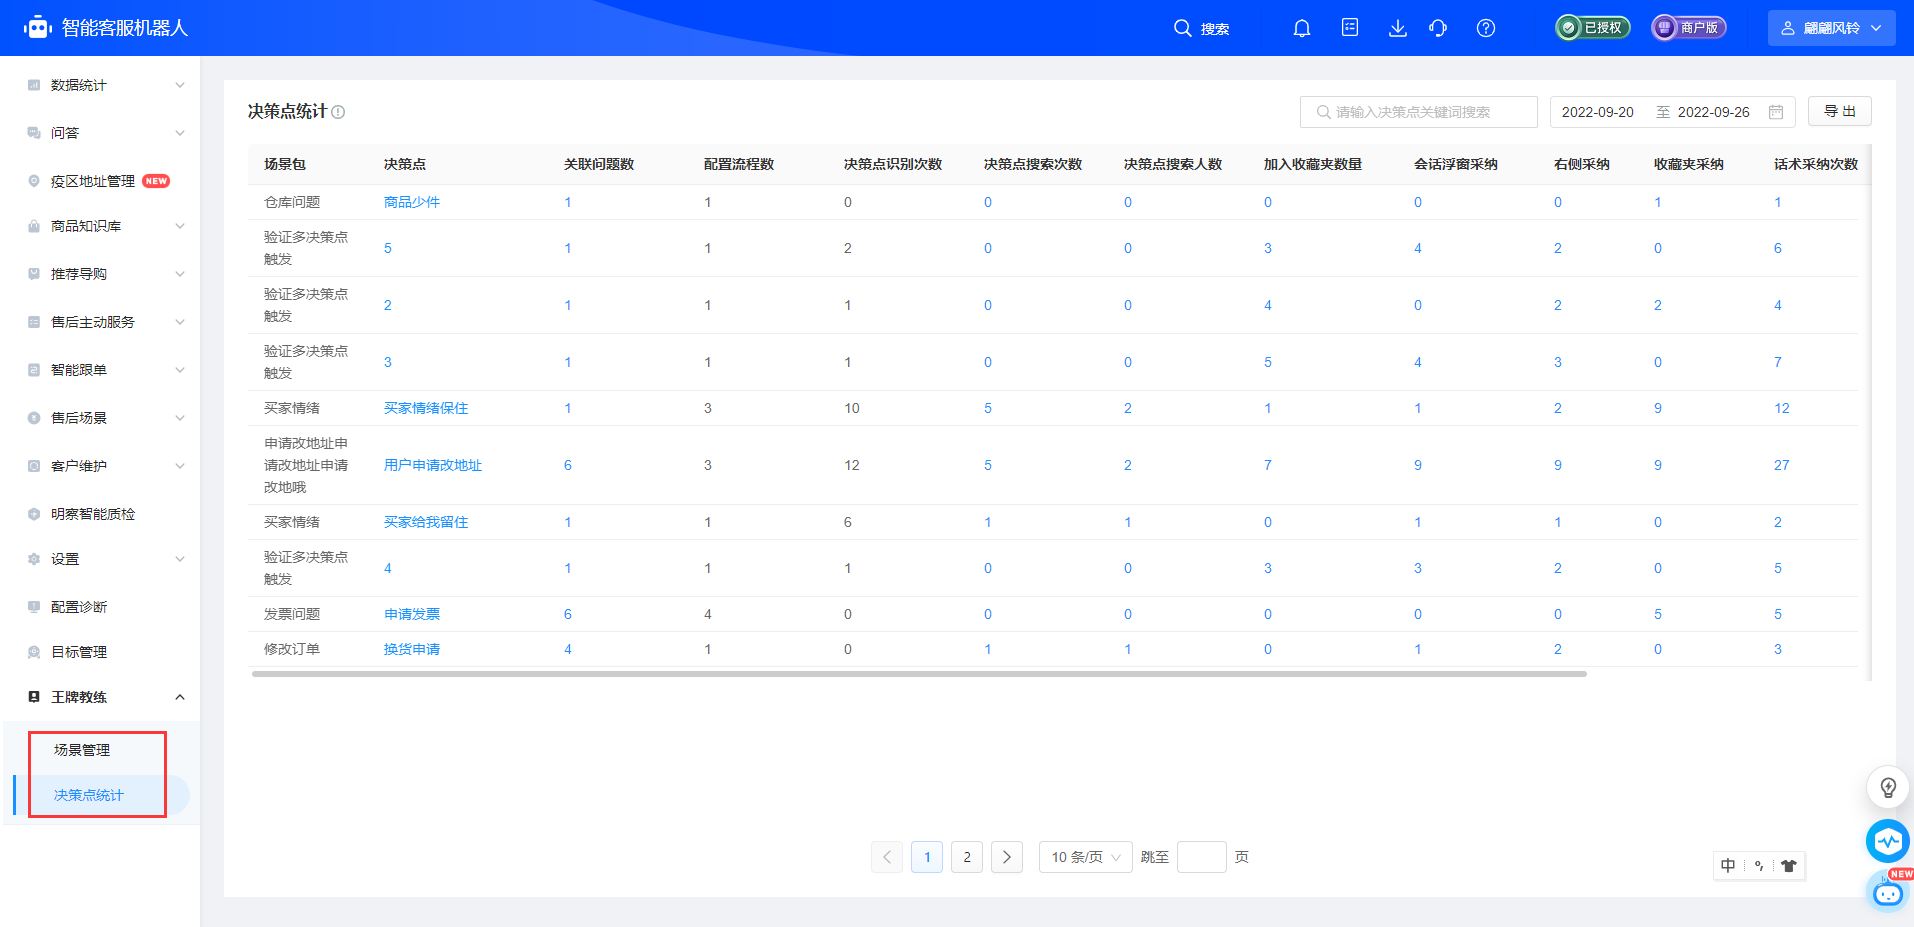Click the monitoring pulse floating icon

(x=1888, y=841)
